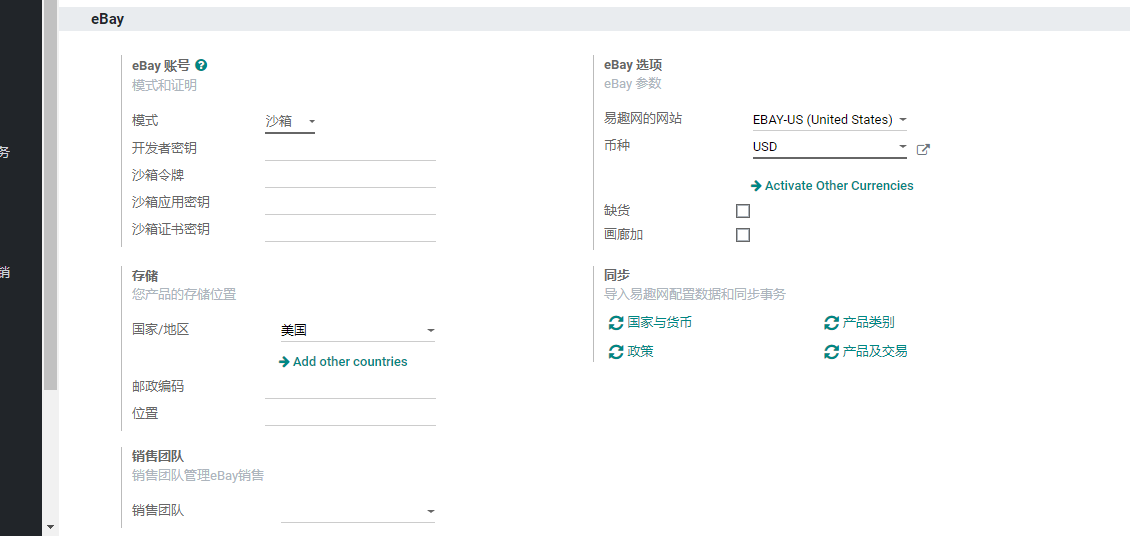Image resolution: width=1130 pixels, height=536 pixels.
Task: Click the 模式和证明 subtitle text
Action: pyautogui.click(x=164, y=86)
